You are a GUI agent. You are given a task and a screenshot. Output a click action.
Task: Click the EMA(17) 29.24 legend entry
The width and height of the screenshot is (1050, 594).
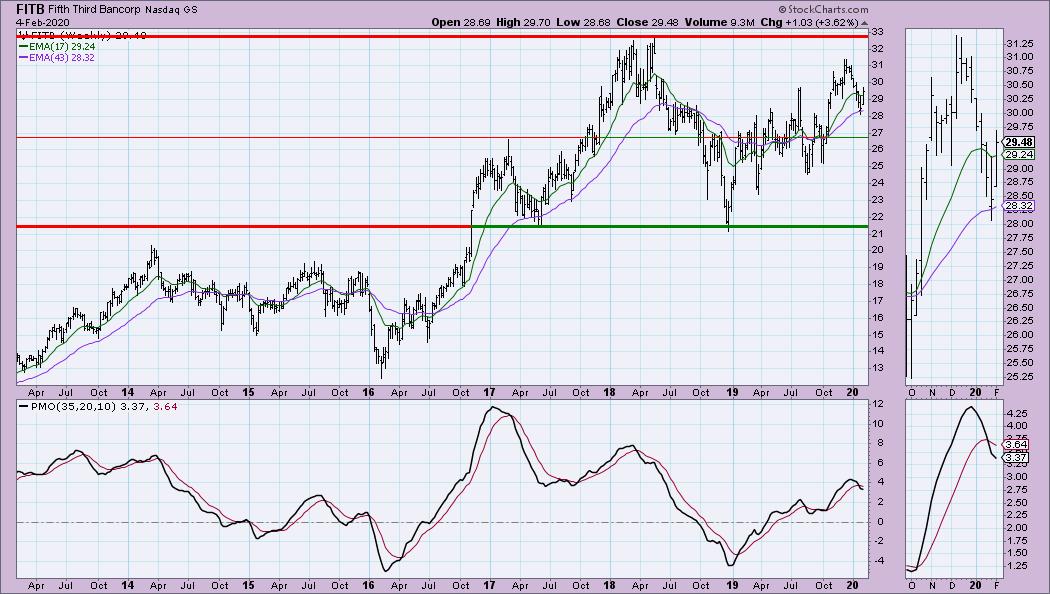point(57,47)
